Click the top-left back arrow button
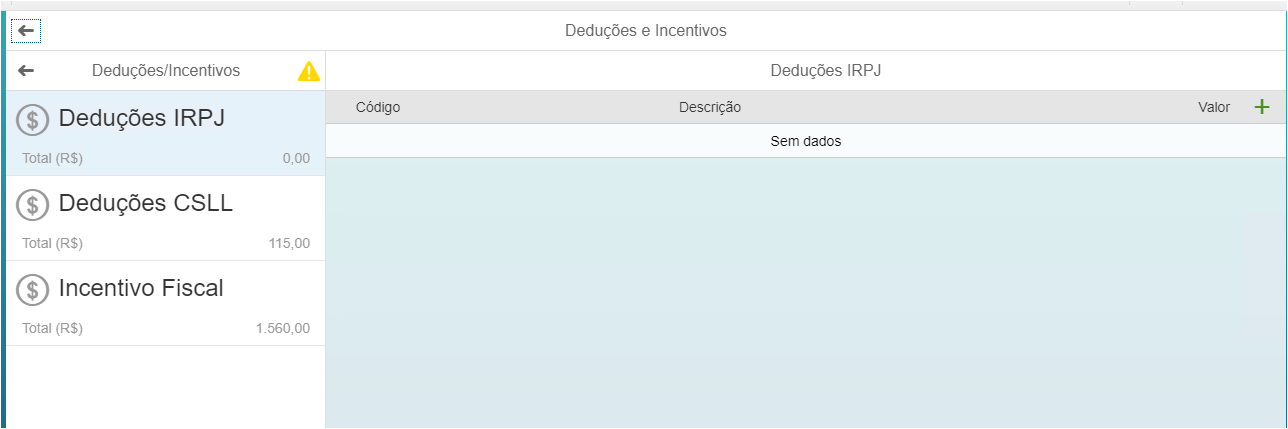The height and width of the screenshot is (429, 1288). pyautogui.click(x=26, y=31)
